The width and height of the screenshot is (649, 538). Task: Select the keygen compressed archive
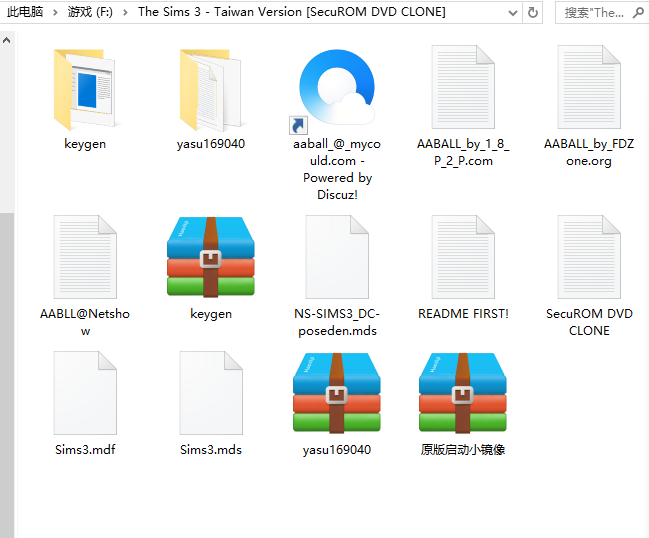click(x=210, y=257)
